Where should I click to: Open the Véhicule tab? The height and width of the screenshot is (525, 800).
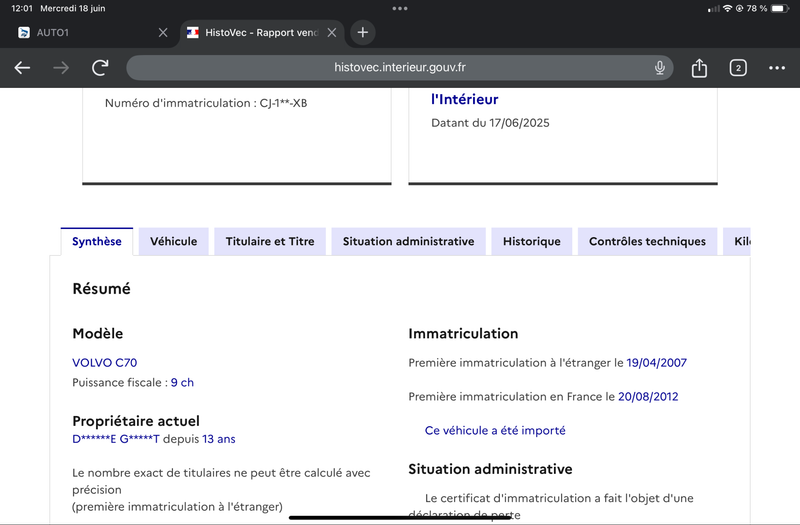tap(173, 241)
